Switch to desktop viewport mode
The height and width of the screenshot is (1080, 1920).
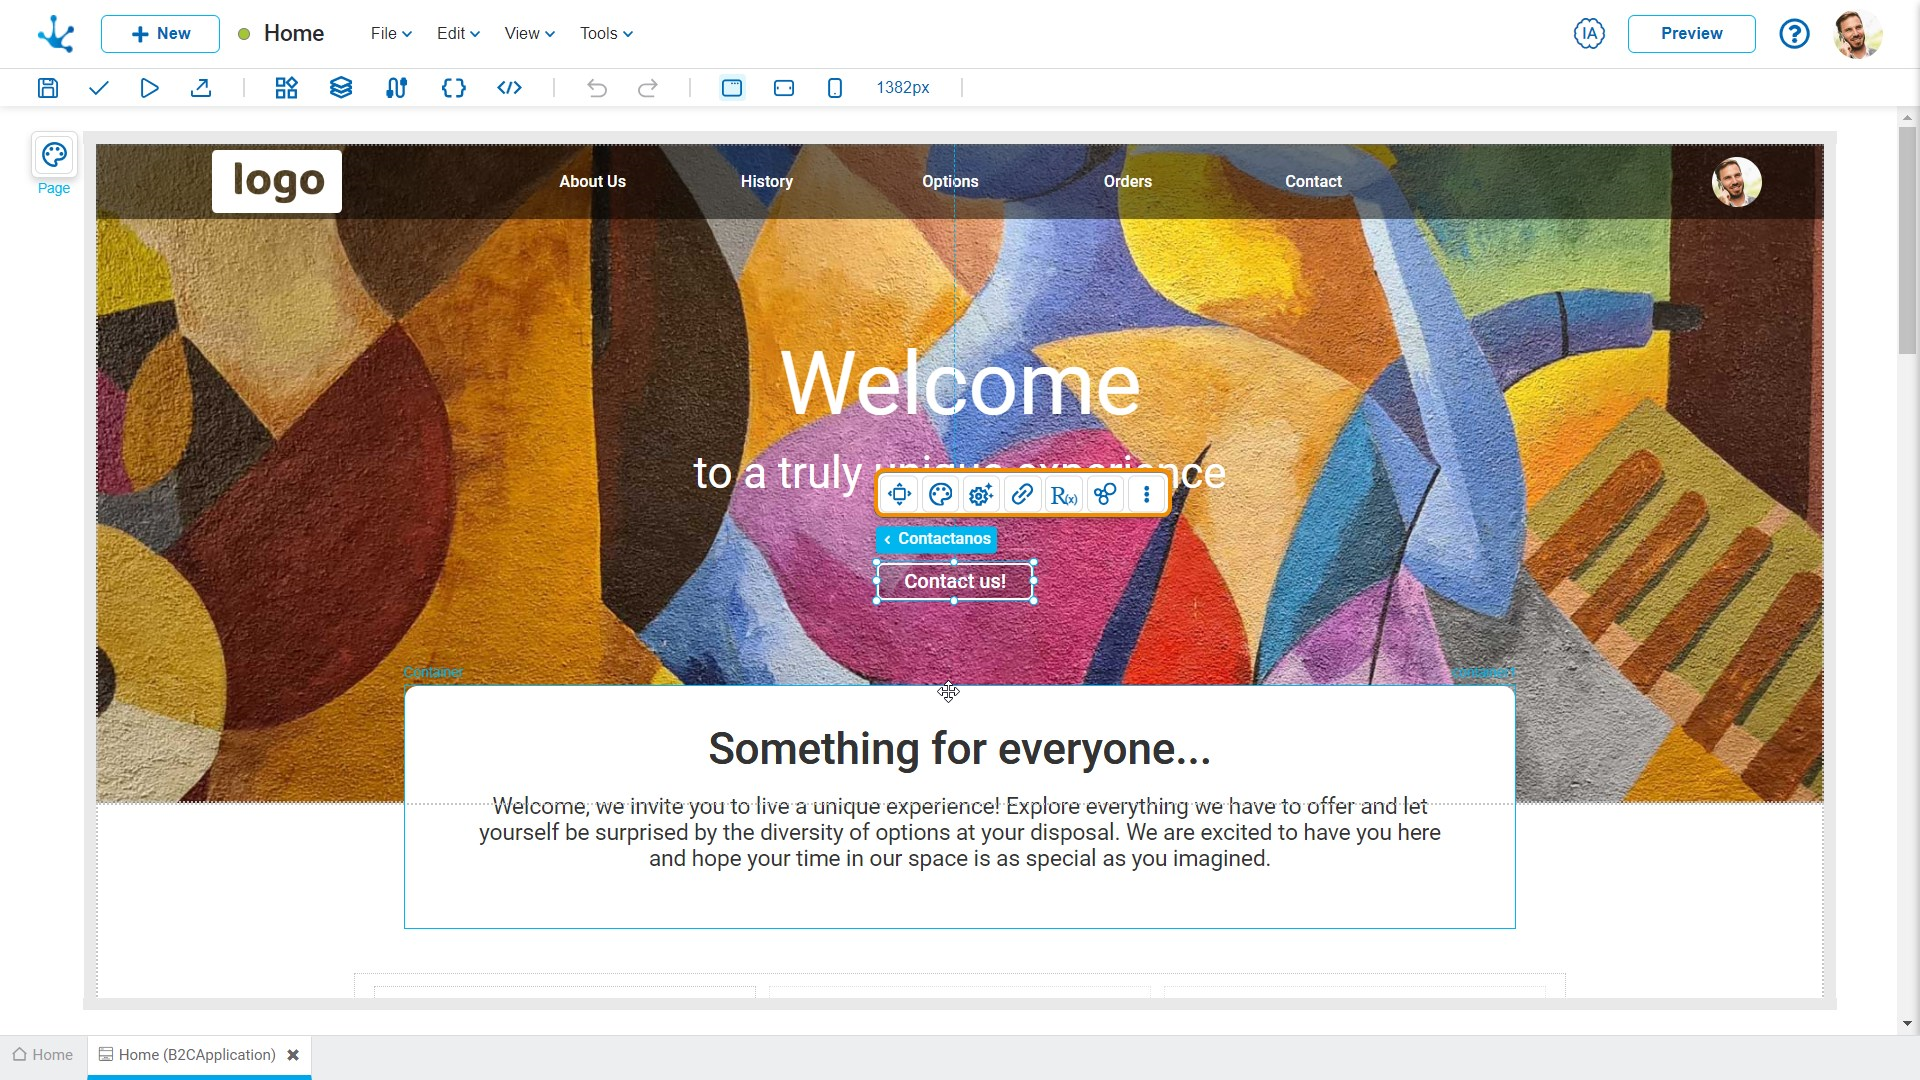coord(732,88)
